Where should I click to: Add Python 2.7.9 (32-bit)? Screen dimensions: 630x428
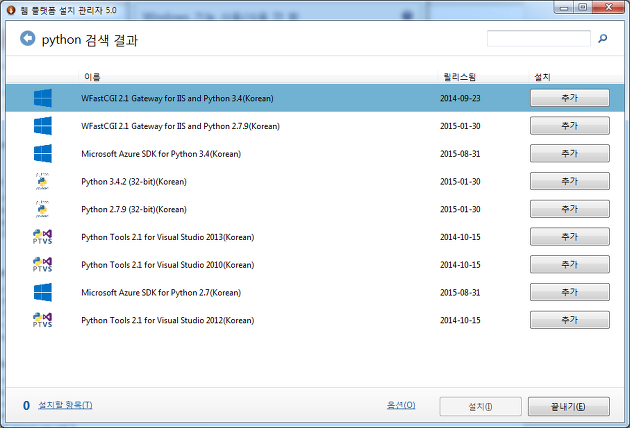point(570,209)
